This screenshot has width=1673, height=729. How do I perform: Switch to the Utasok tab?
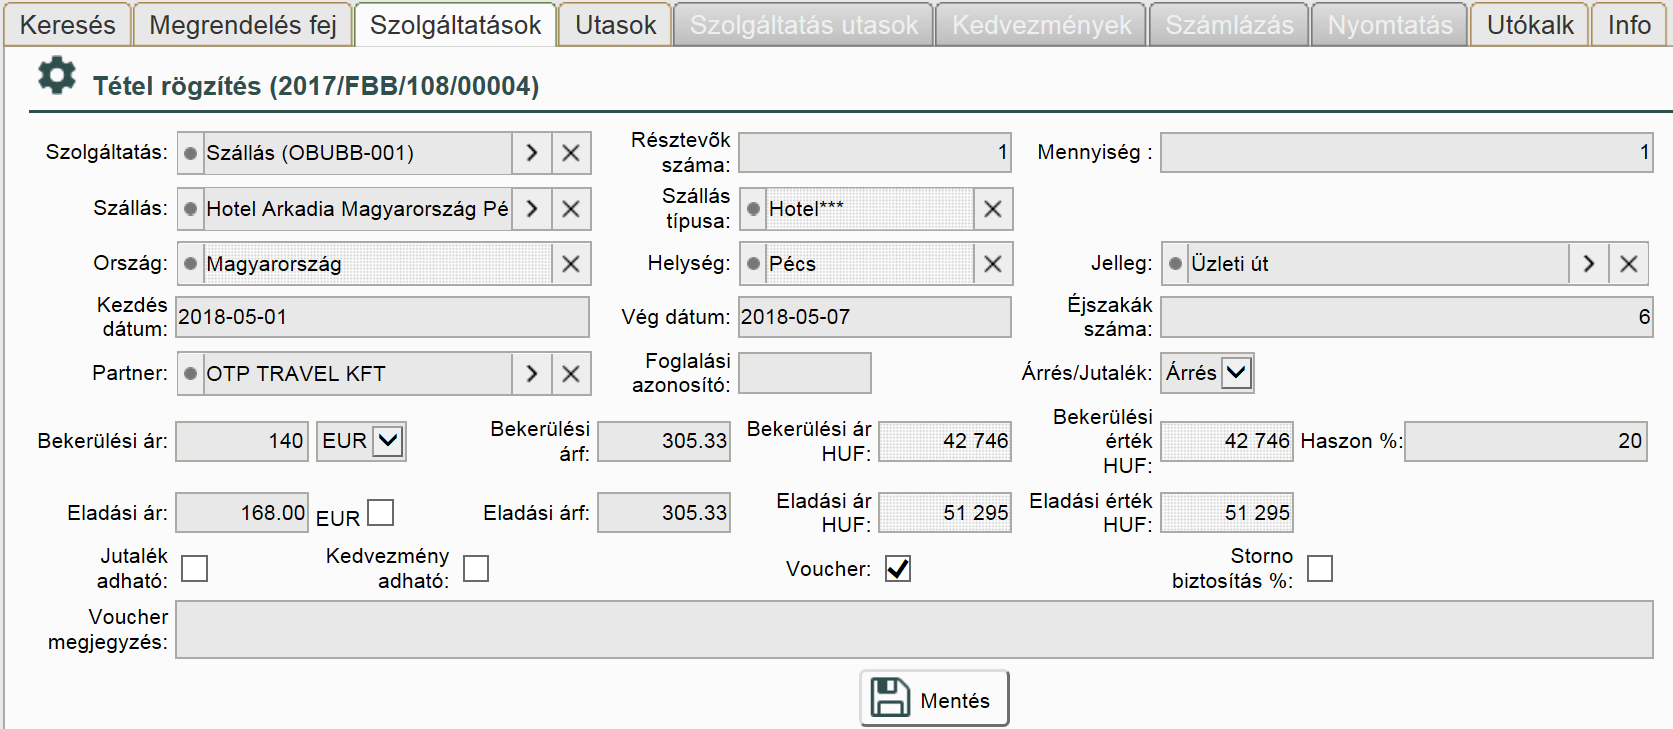pyautogui.click(x=615, y=25)
